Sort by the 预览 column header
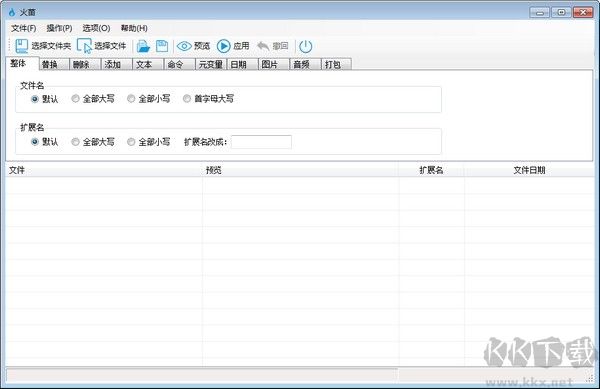600x389 pixels. pyautogui.click(x=300, y=170)
